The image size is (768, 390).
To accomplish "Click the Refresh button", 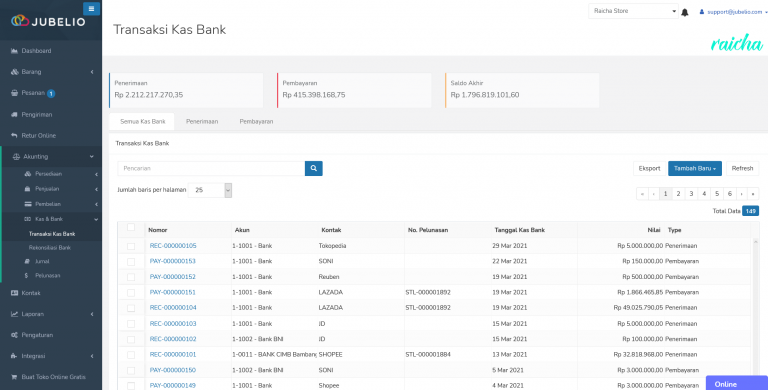I will pyautogui.click(x=742, y=169).
